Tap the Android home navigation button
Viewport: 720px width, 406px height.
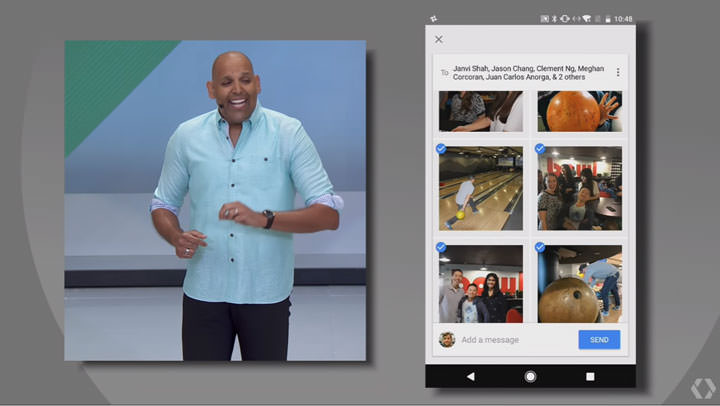(530, 377)
